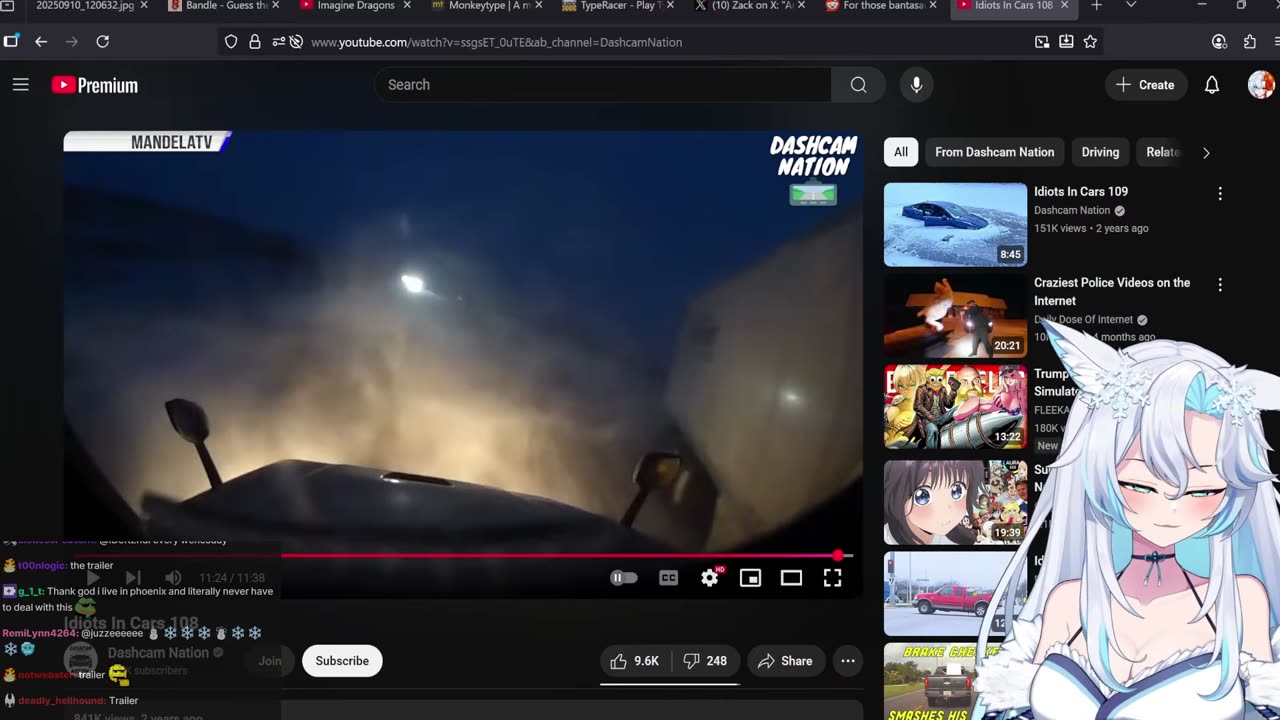The image size is (1280, 720).
Task: Open the Firefox account icon
Action: coord(1219,42)
